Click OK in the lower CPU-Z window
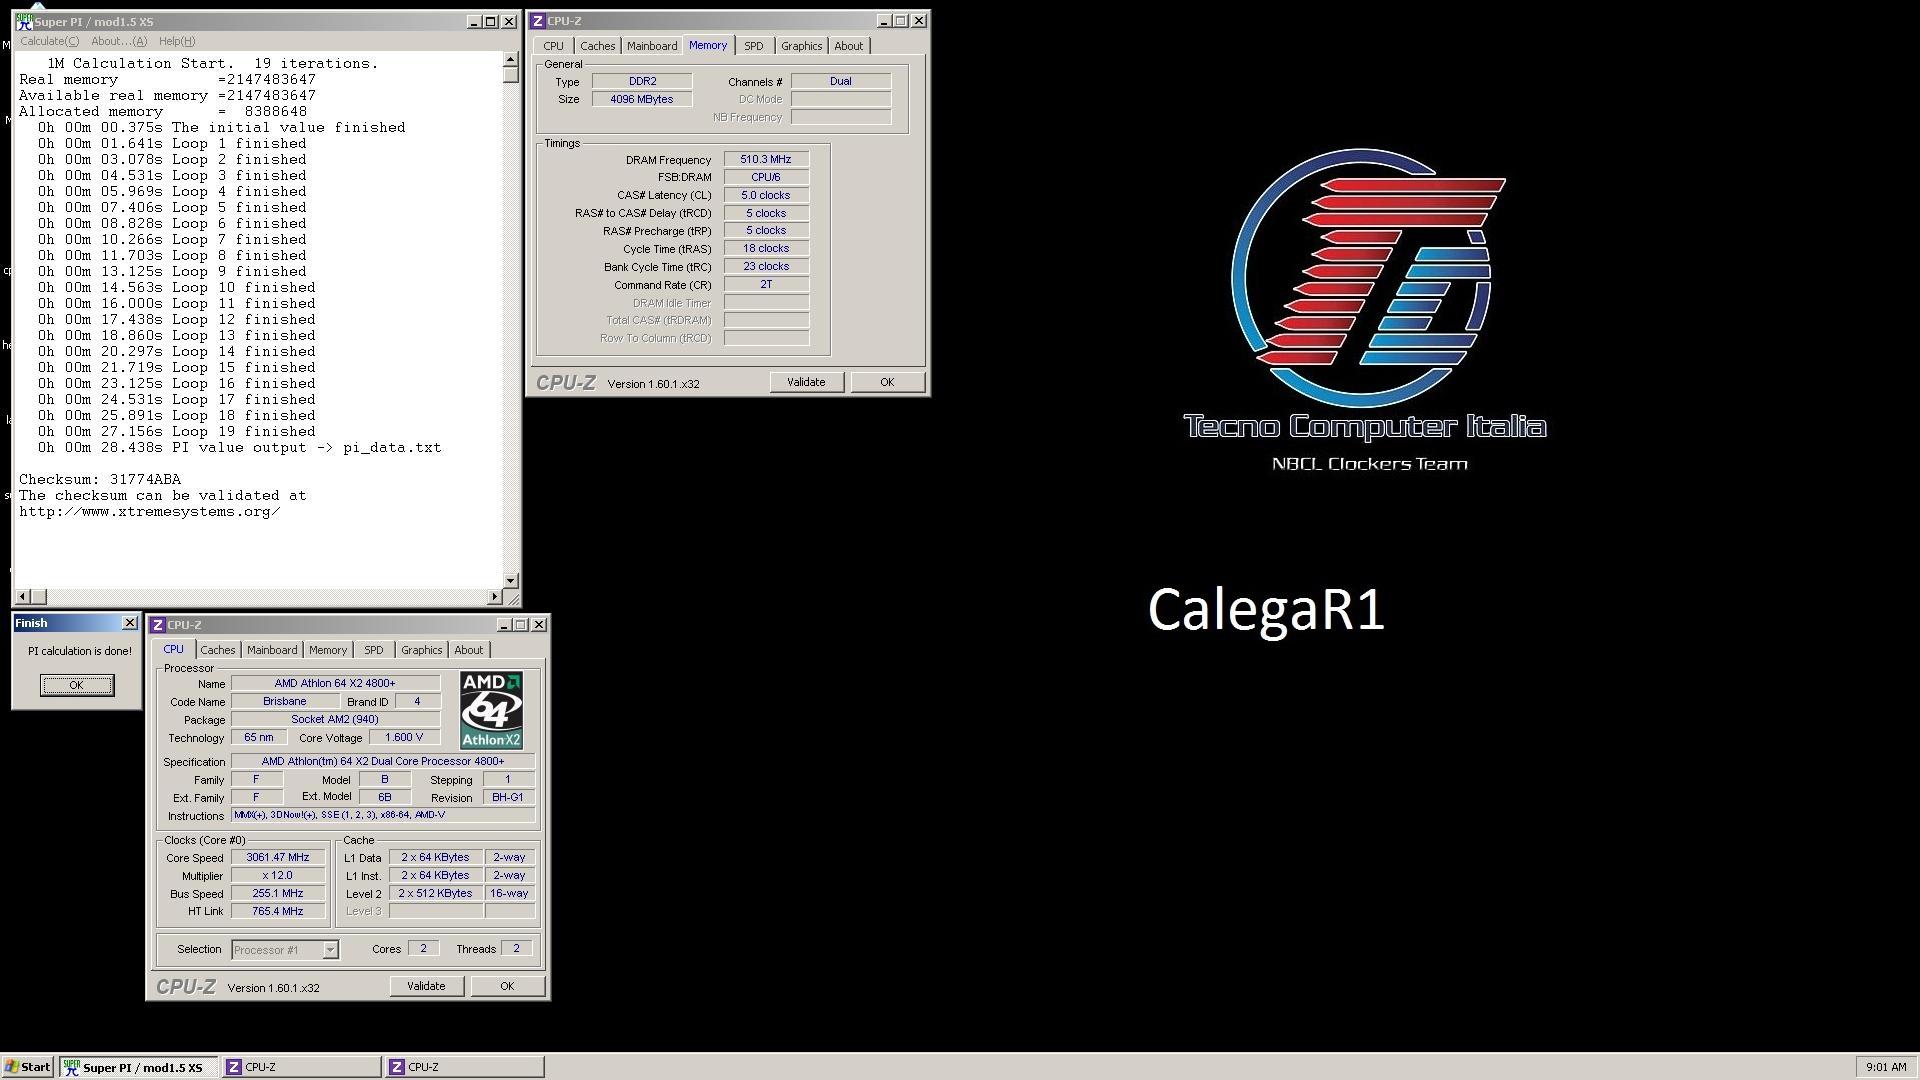The image size is (1920, 1080). click(507, 986)
